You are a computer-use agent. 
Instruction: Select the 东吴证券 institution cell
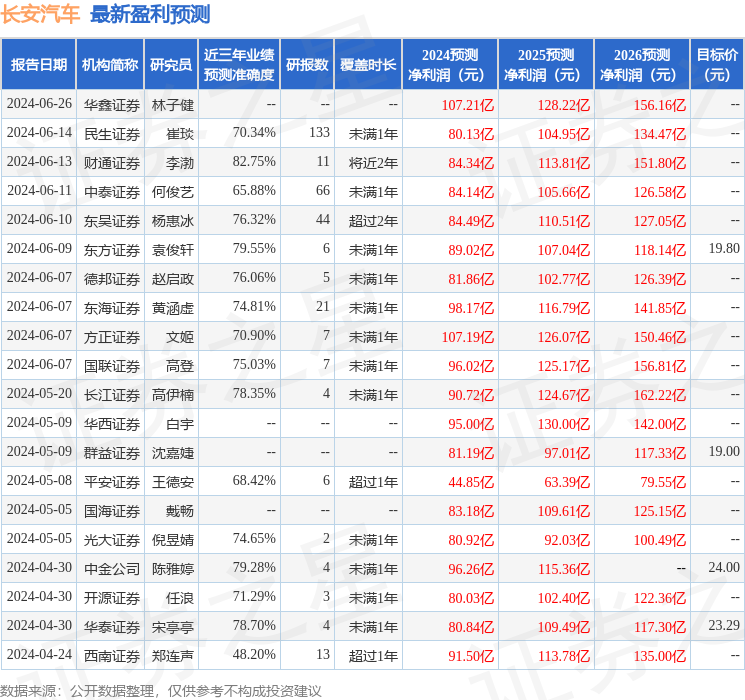pyautogui.click(x=112, y=221)
